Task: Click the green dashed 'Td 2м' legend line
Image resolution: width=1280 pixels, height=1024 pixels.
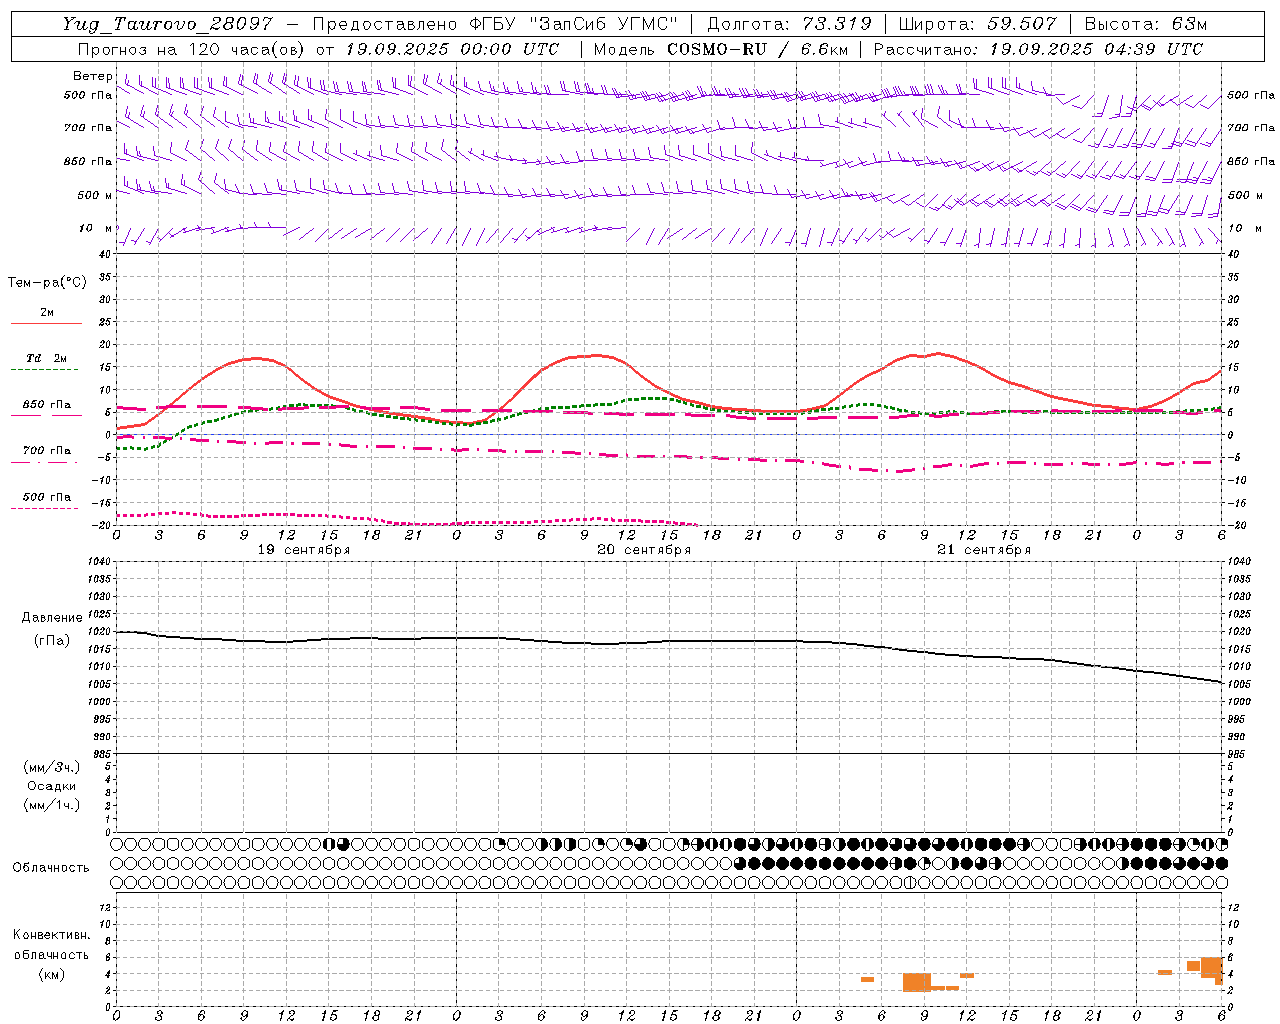Action: pyautogui.click(x=44, y=370)
